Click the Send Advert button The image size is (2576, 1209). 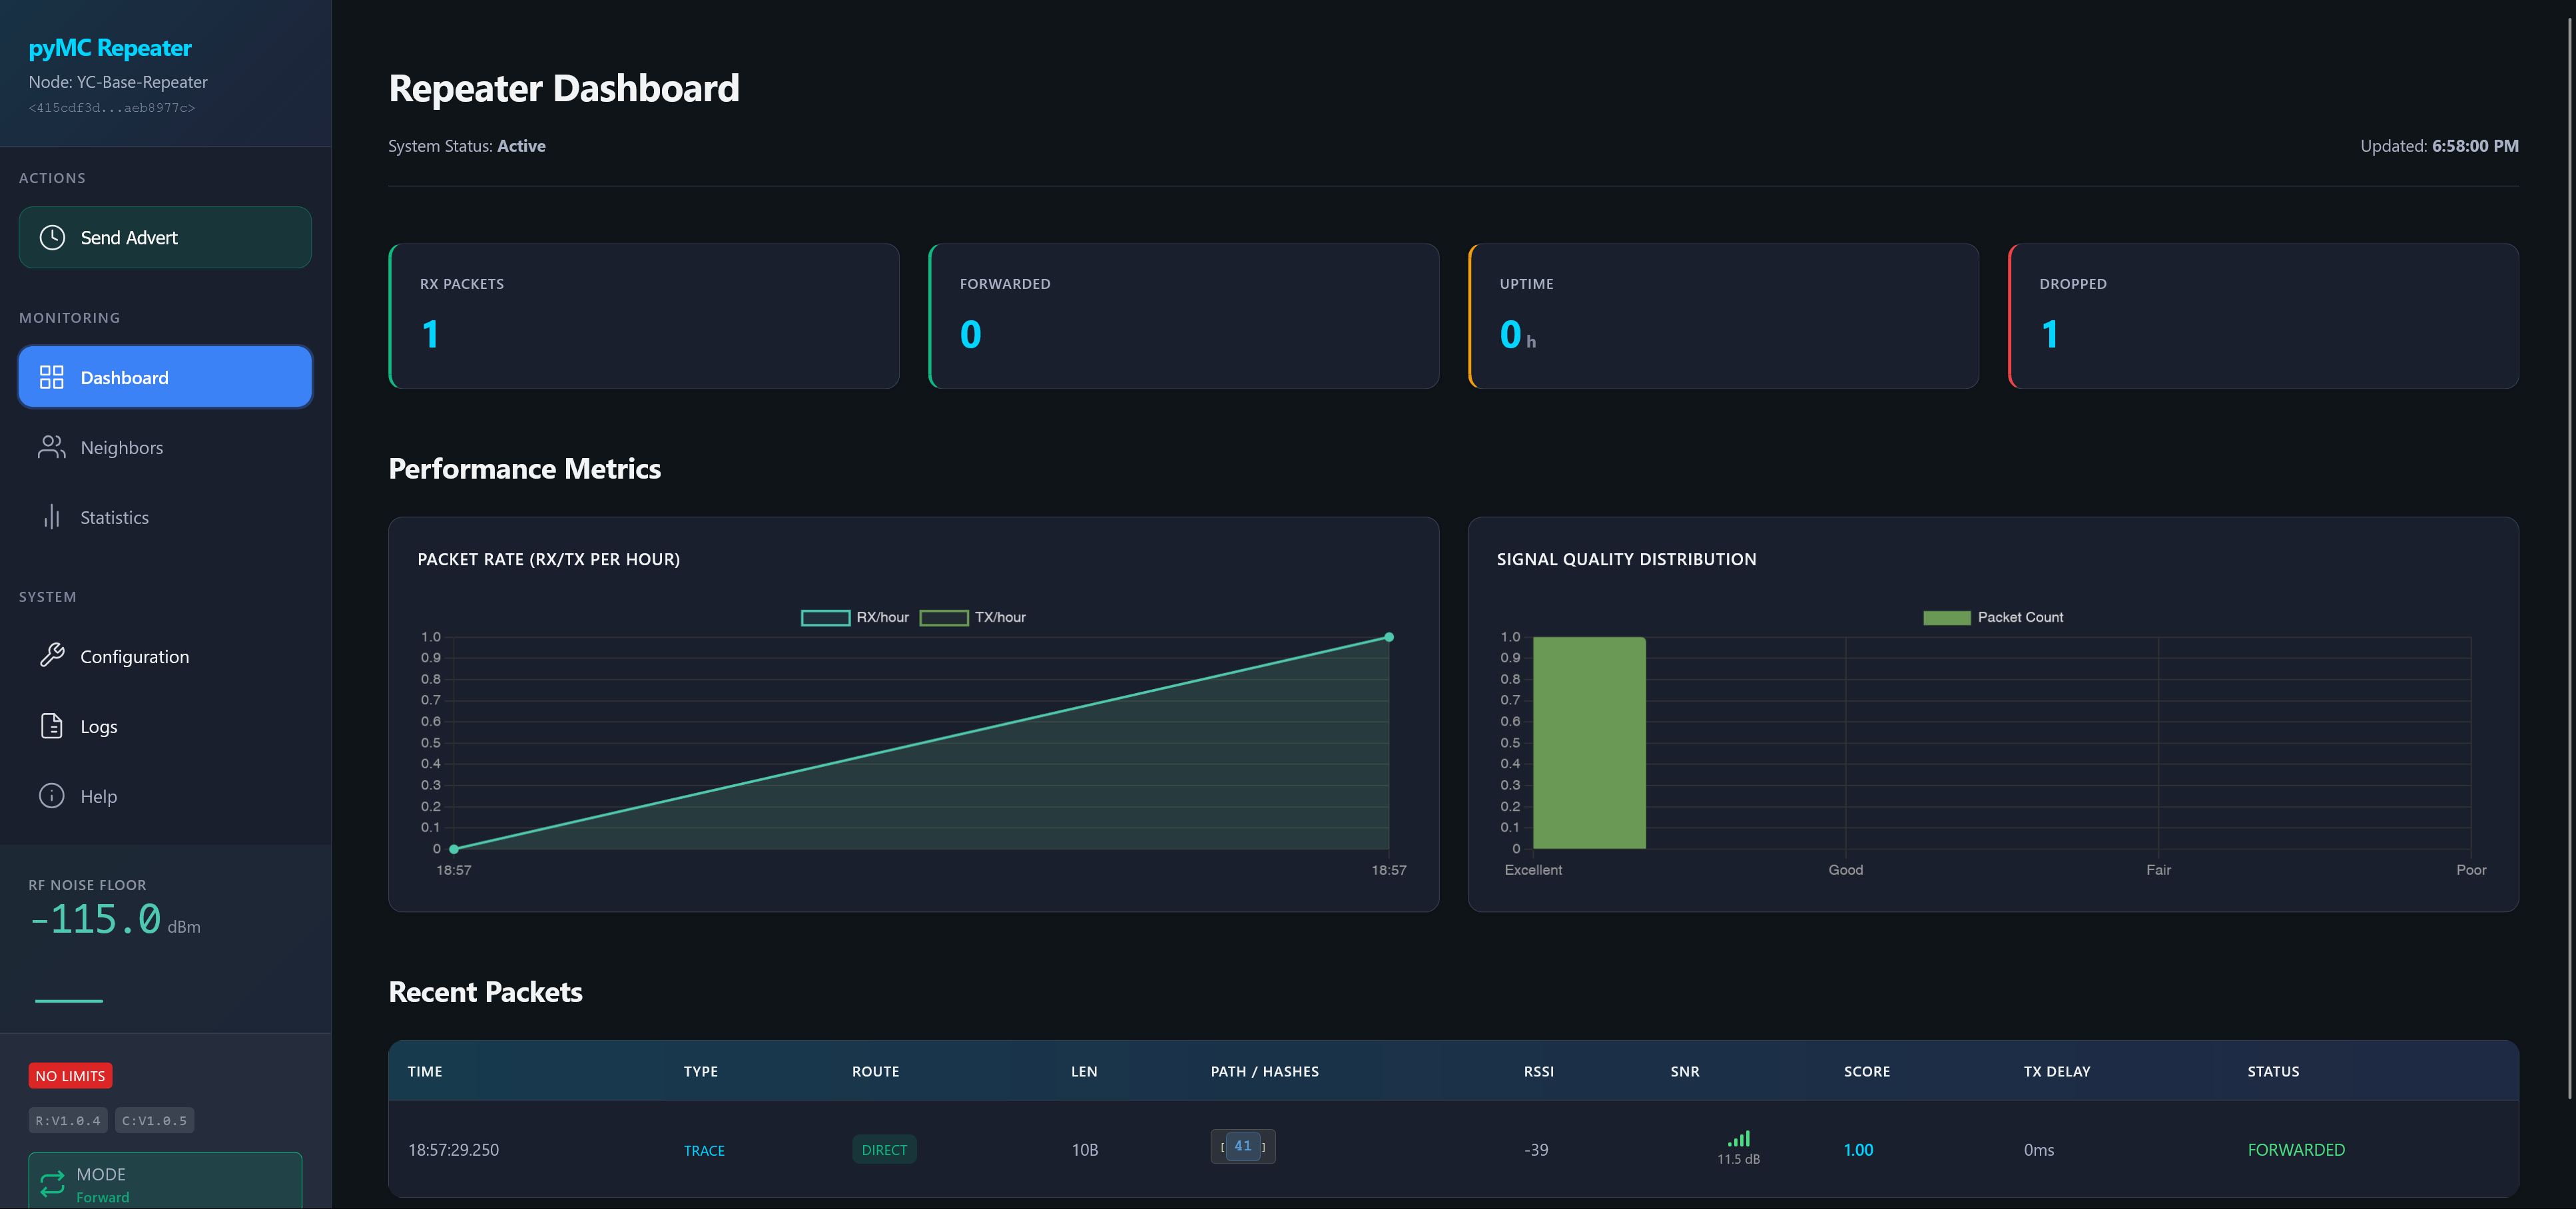165,237
